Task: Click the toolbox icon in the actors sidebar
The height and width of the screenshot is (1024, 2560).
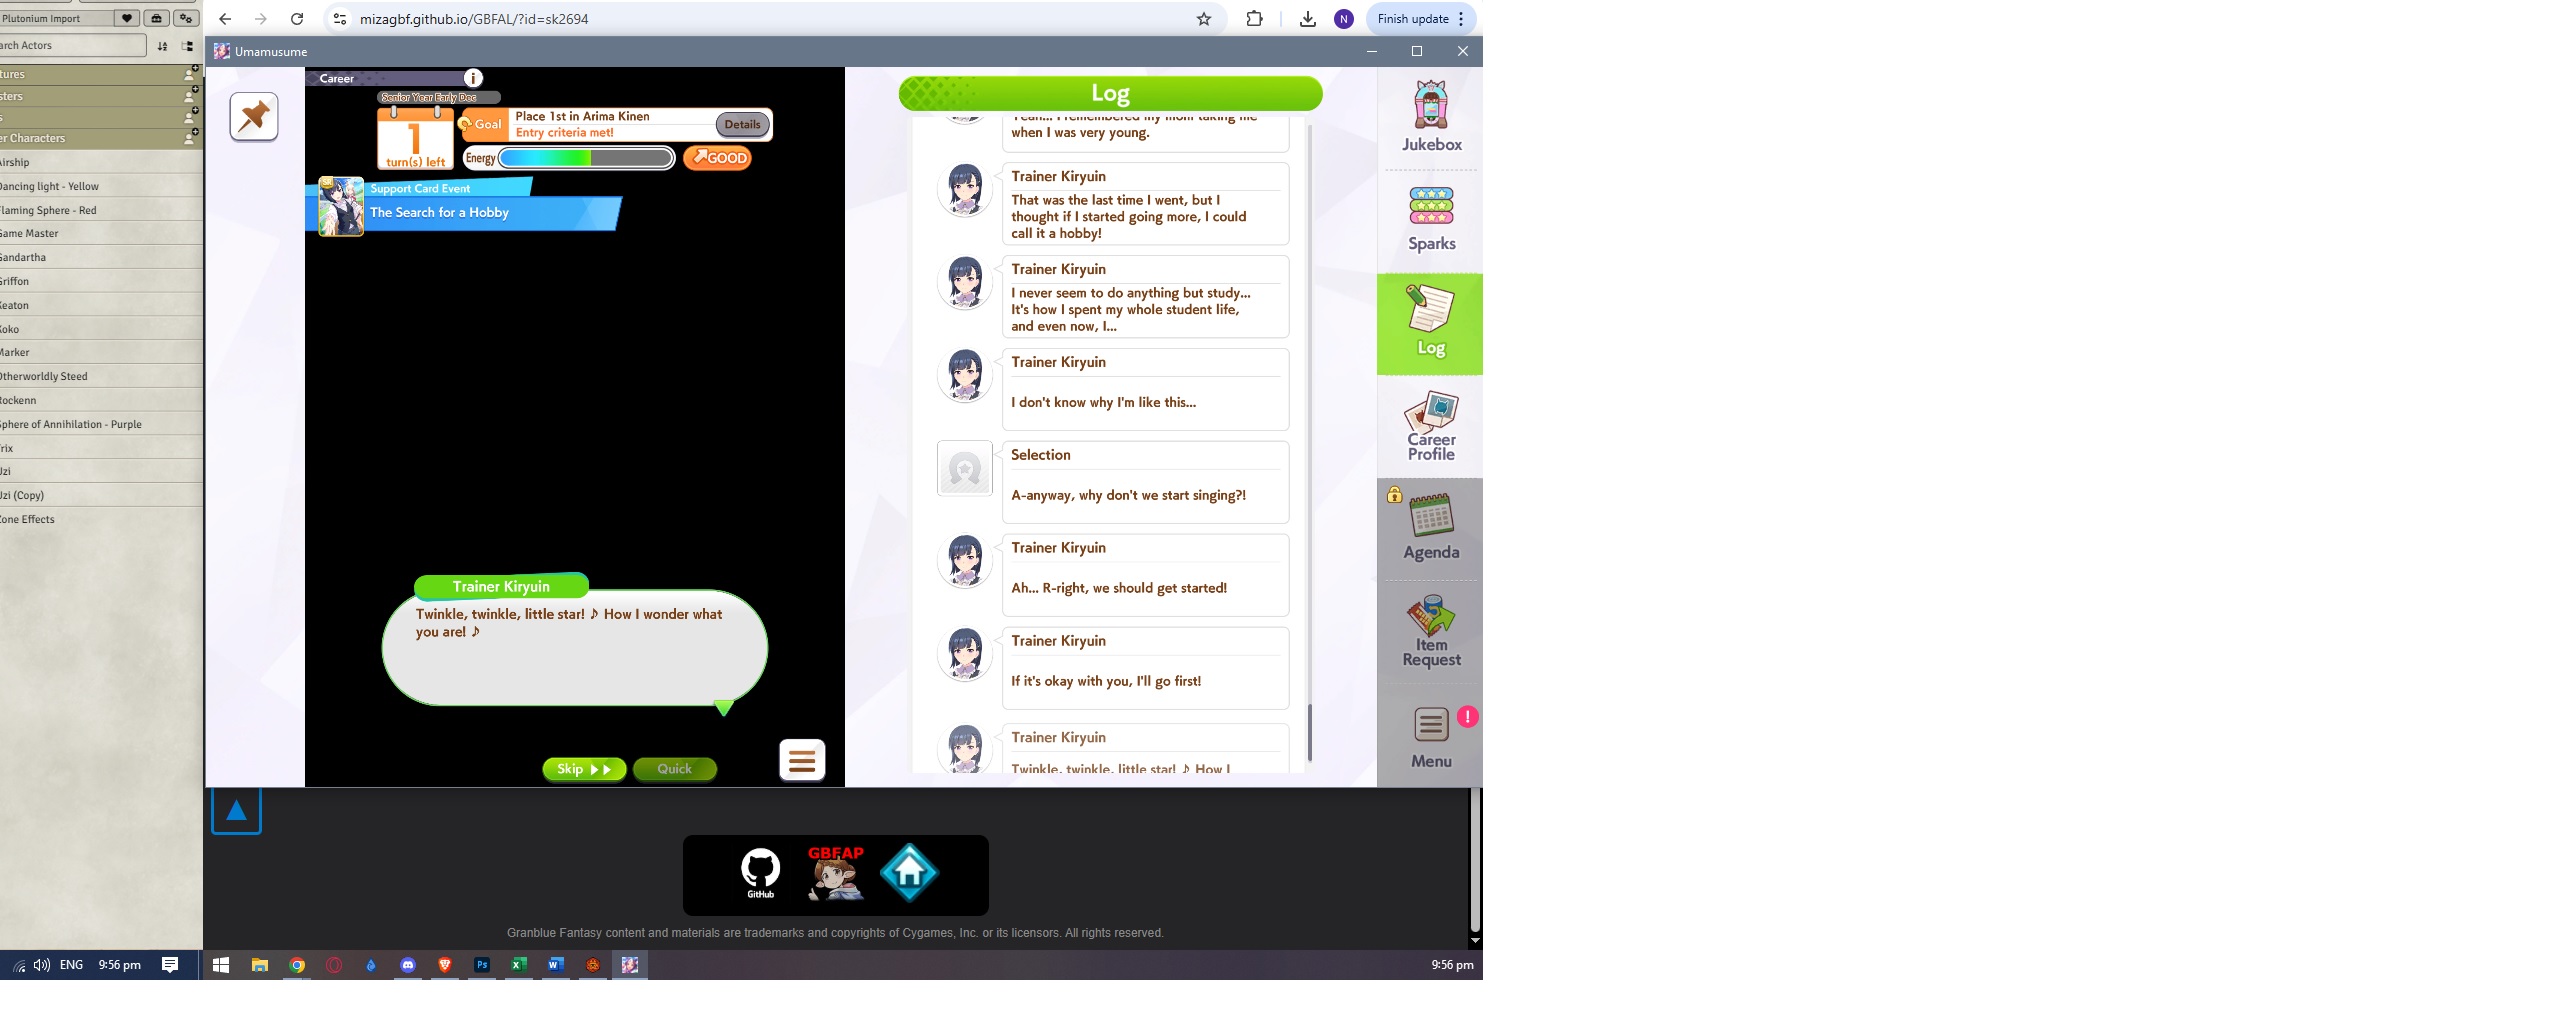Action: coord(156,18)
